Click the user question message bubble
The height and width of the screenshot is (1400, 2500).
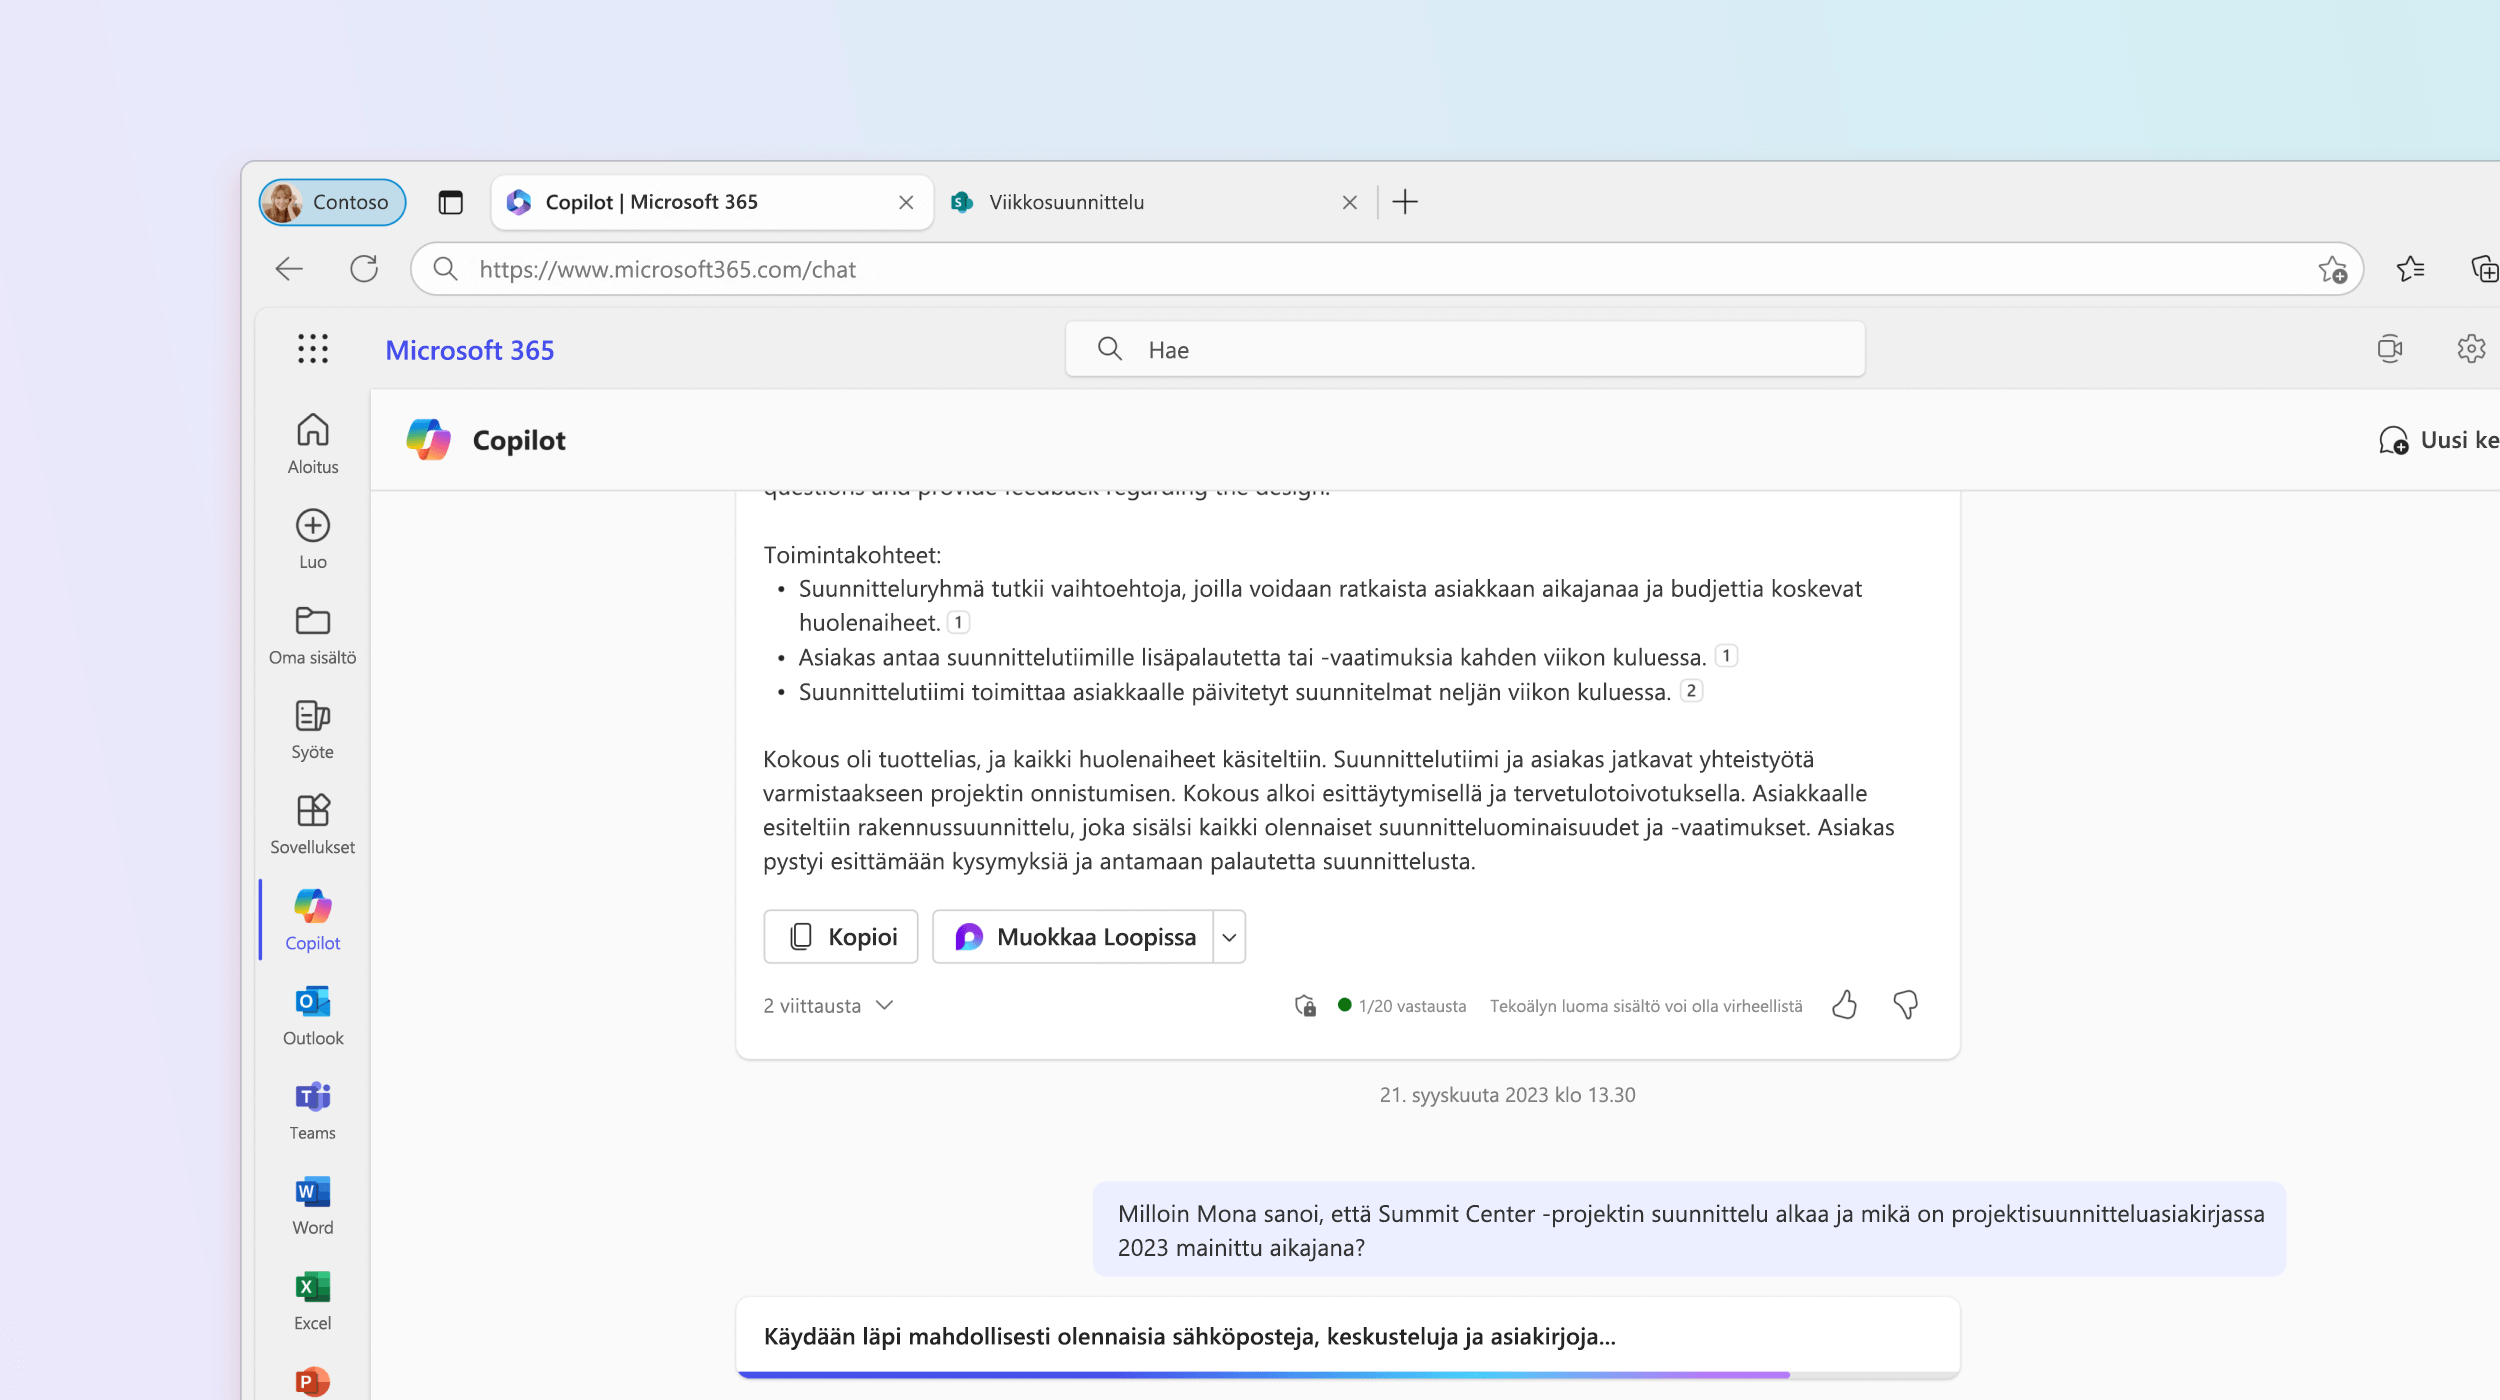pos(1689,1230)
